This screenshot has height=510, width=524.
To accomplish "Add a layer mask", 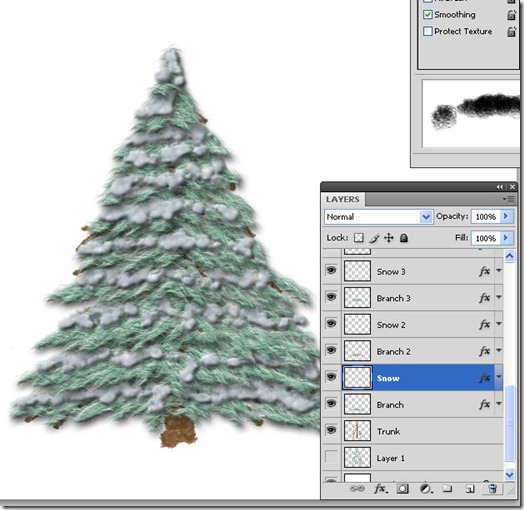I will (x=402, y=489).
